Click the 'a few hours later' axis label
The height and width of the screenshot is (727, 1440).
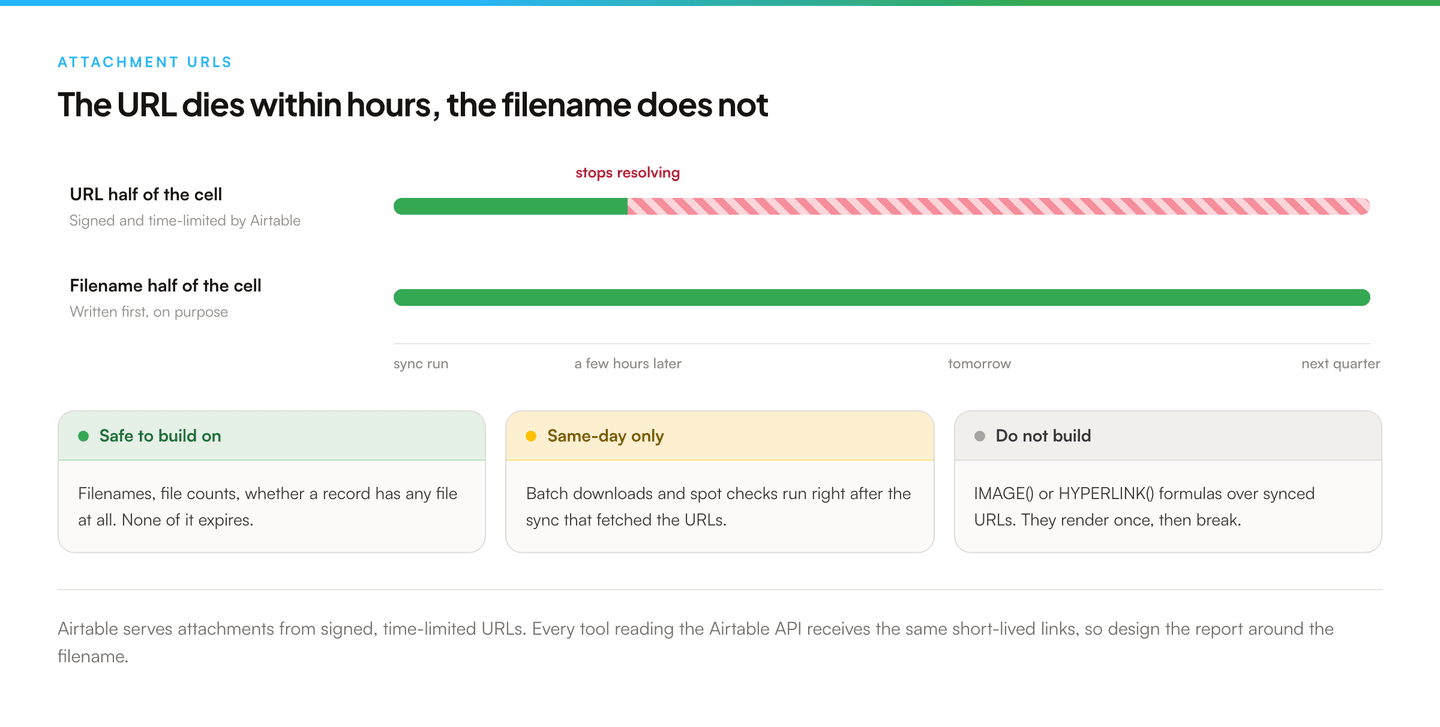point(628,364)
